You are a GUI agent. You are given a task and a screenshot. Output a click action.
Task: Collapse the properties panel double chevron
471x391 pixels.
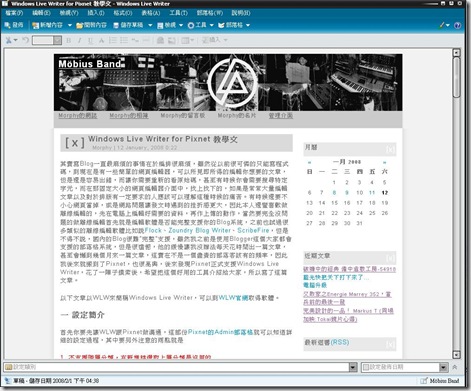(x=455, y=367)
